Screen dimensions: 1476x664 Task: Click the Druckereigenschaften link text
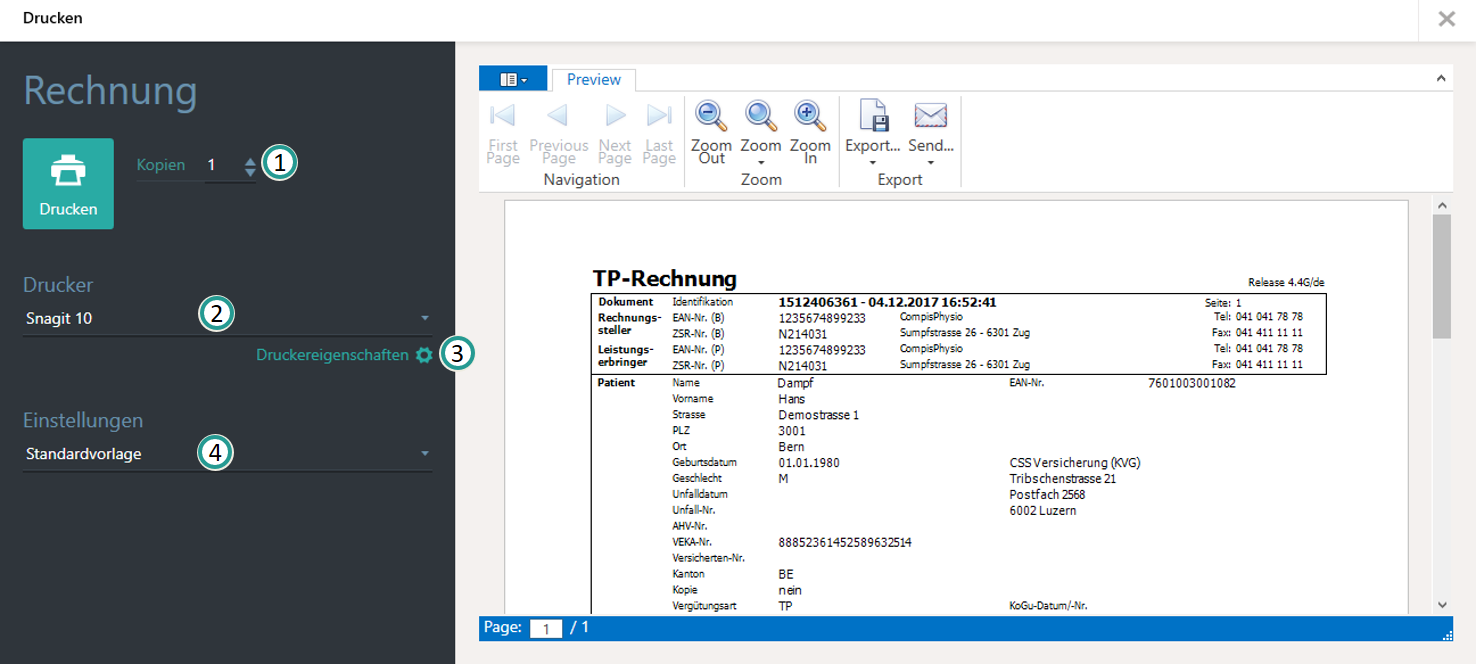[332, 355]
